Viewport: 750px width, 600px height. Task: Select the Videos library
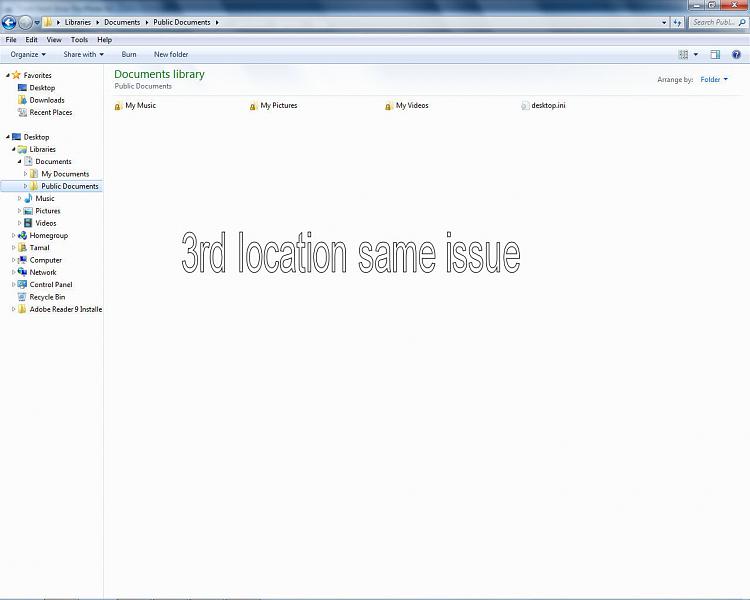pyautogui.click(x=40, y=223)
